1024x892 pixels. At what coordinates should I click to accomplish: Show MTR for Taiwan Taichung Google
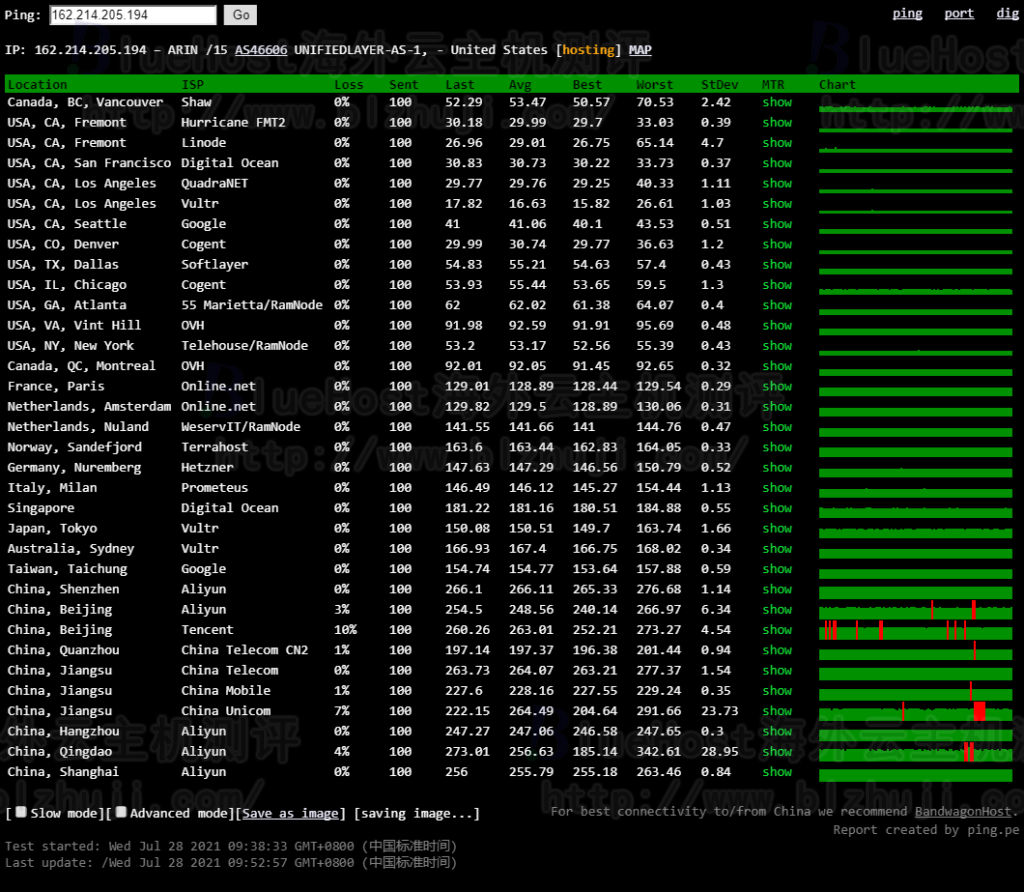click(x=776, y=569)
